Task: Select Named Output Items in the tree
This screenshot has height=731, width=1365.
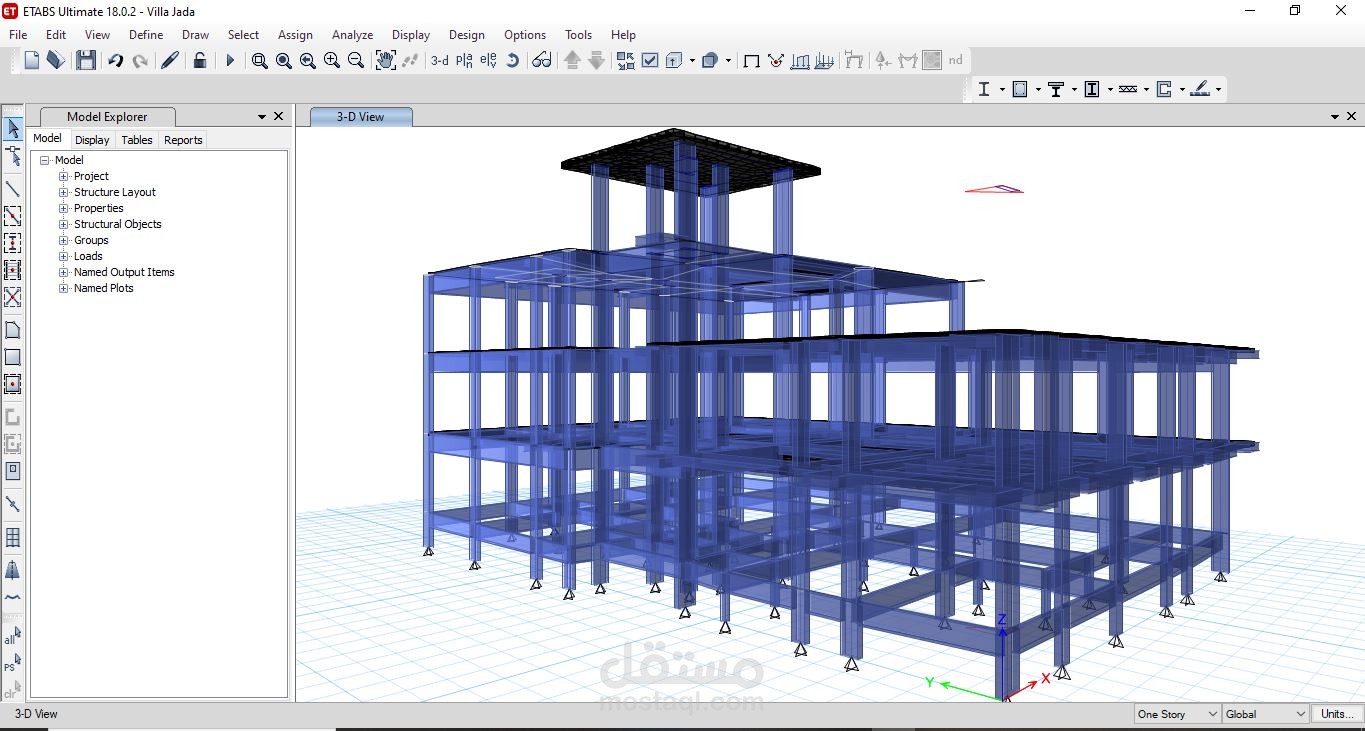Action: click(x=124, y=272)
